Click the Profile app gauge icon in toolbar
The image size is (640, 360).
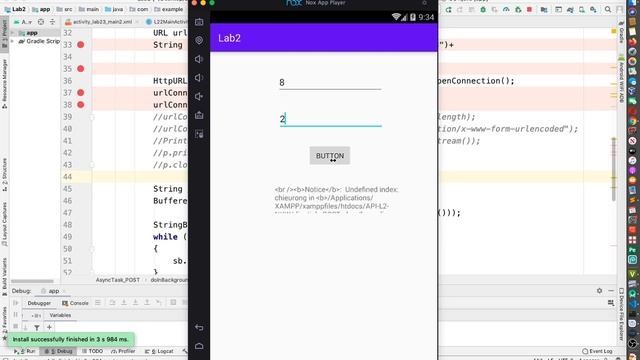[506, 9]
